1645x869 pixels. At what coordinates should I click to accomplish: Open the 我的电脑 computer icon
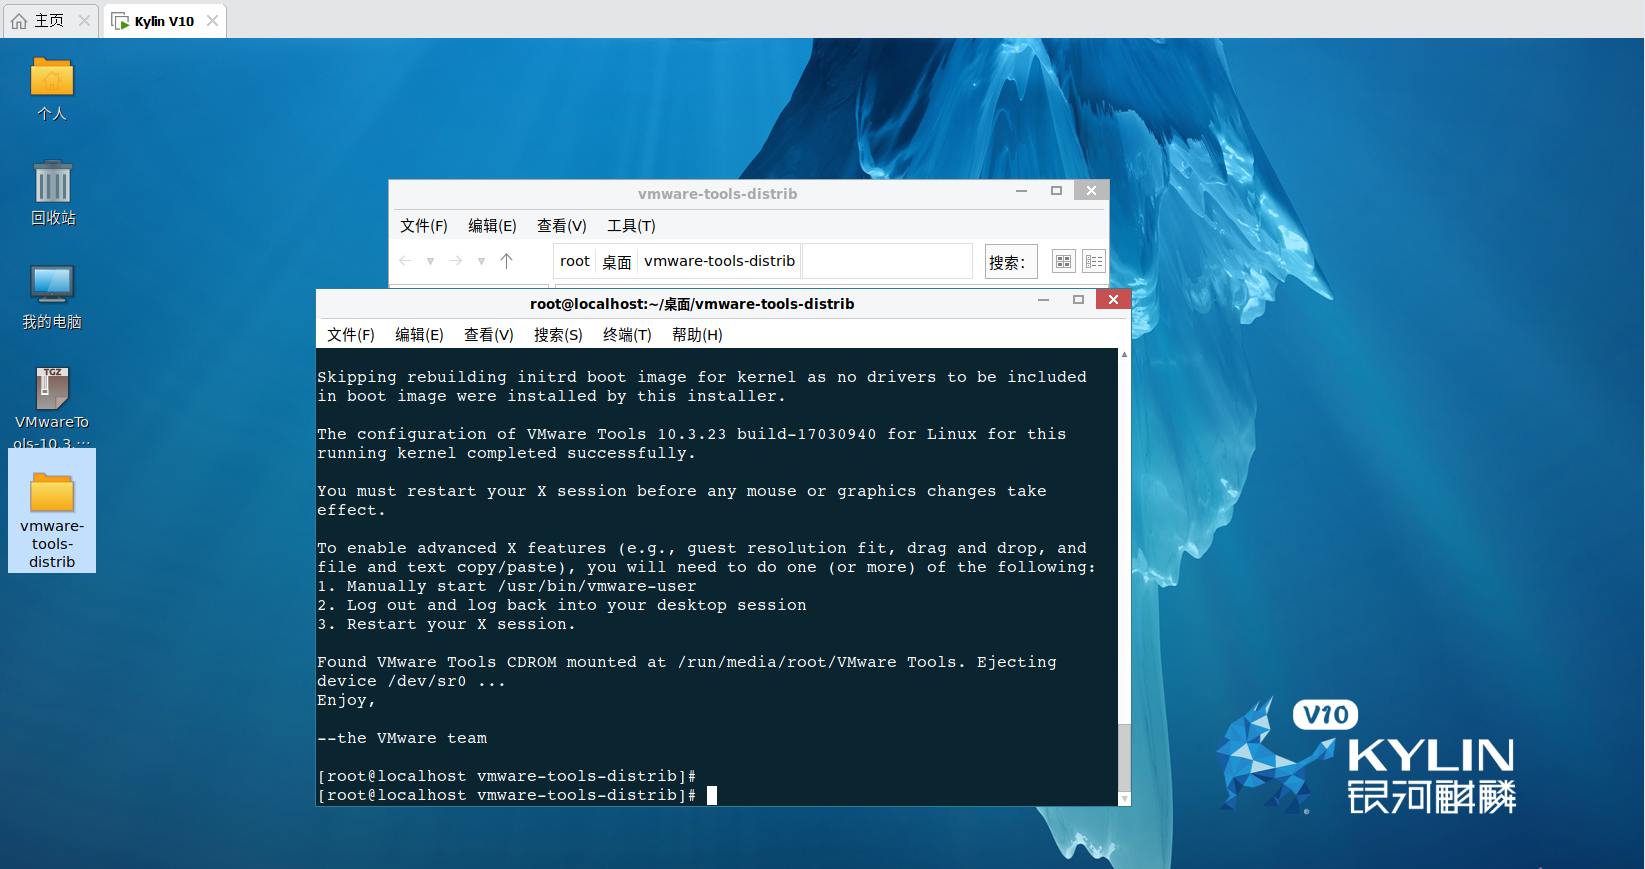click(52, 285)
